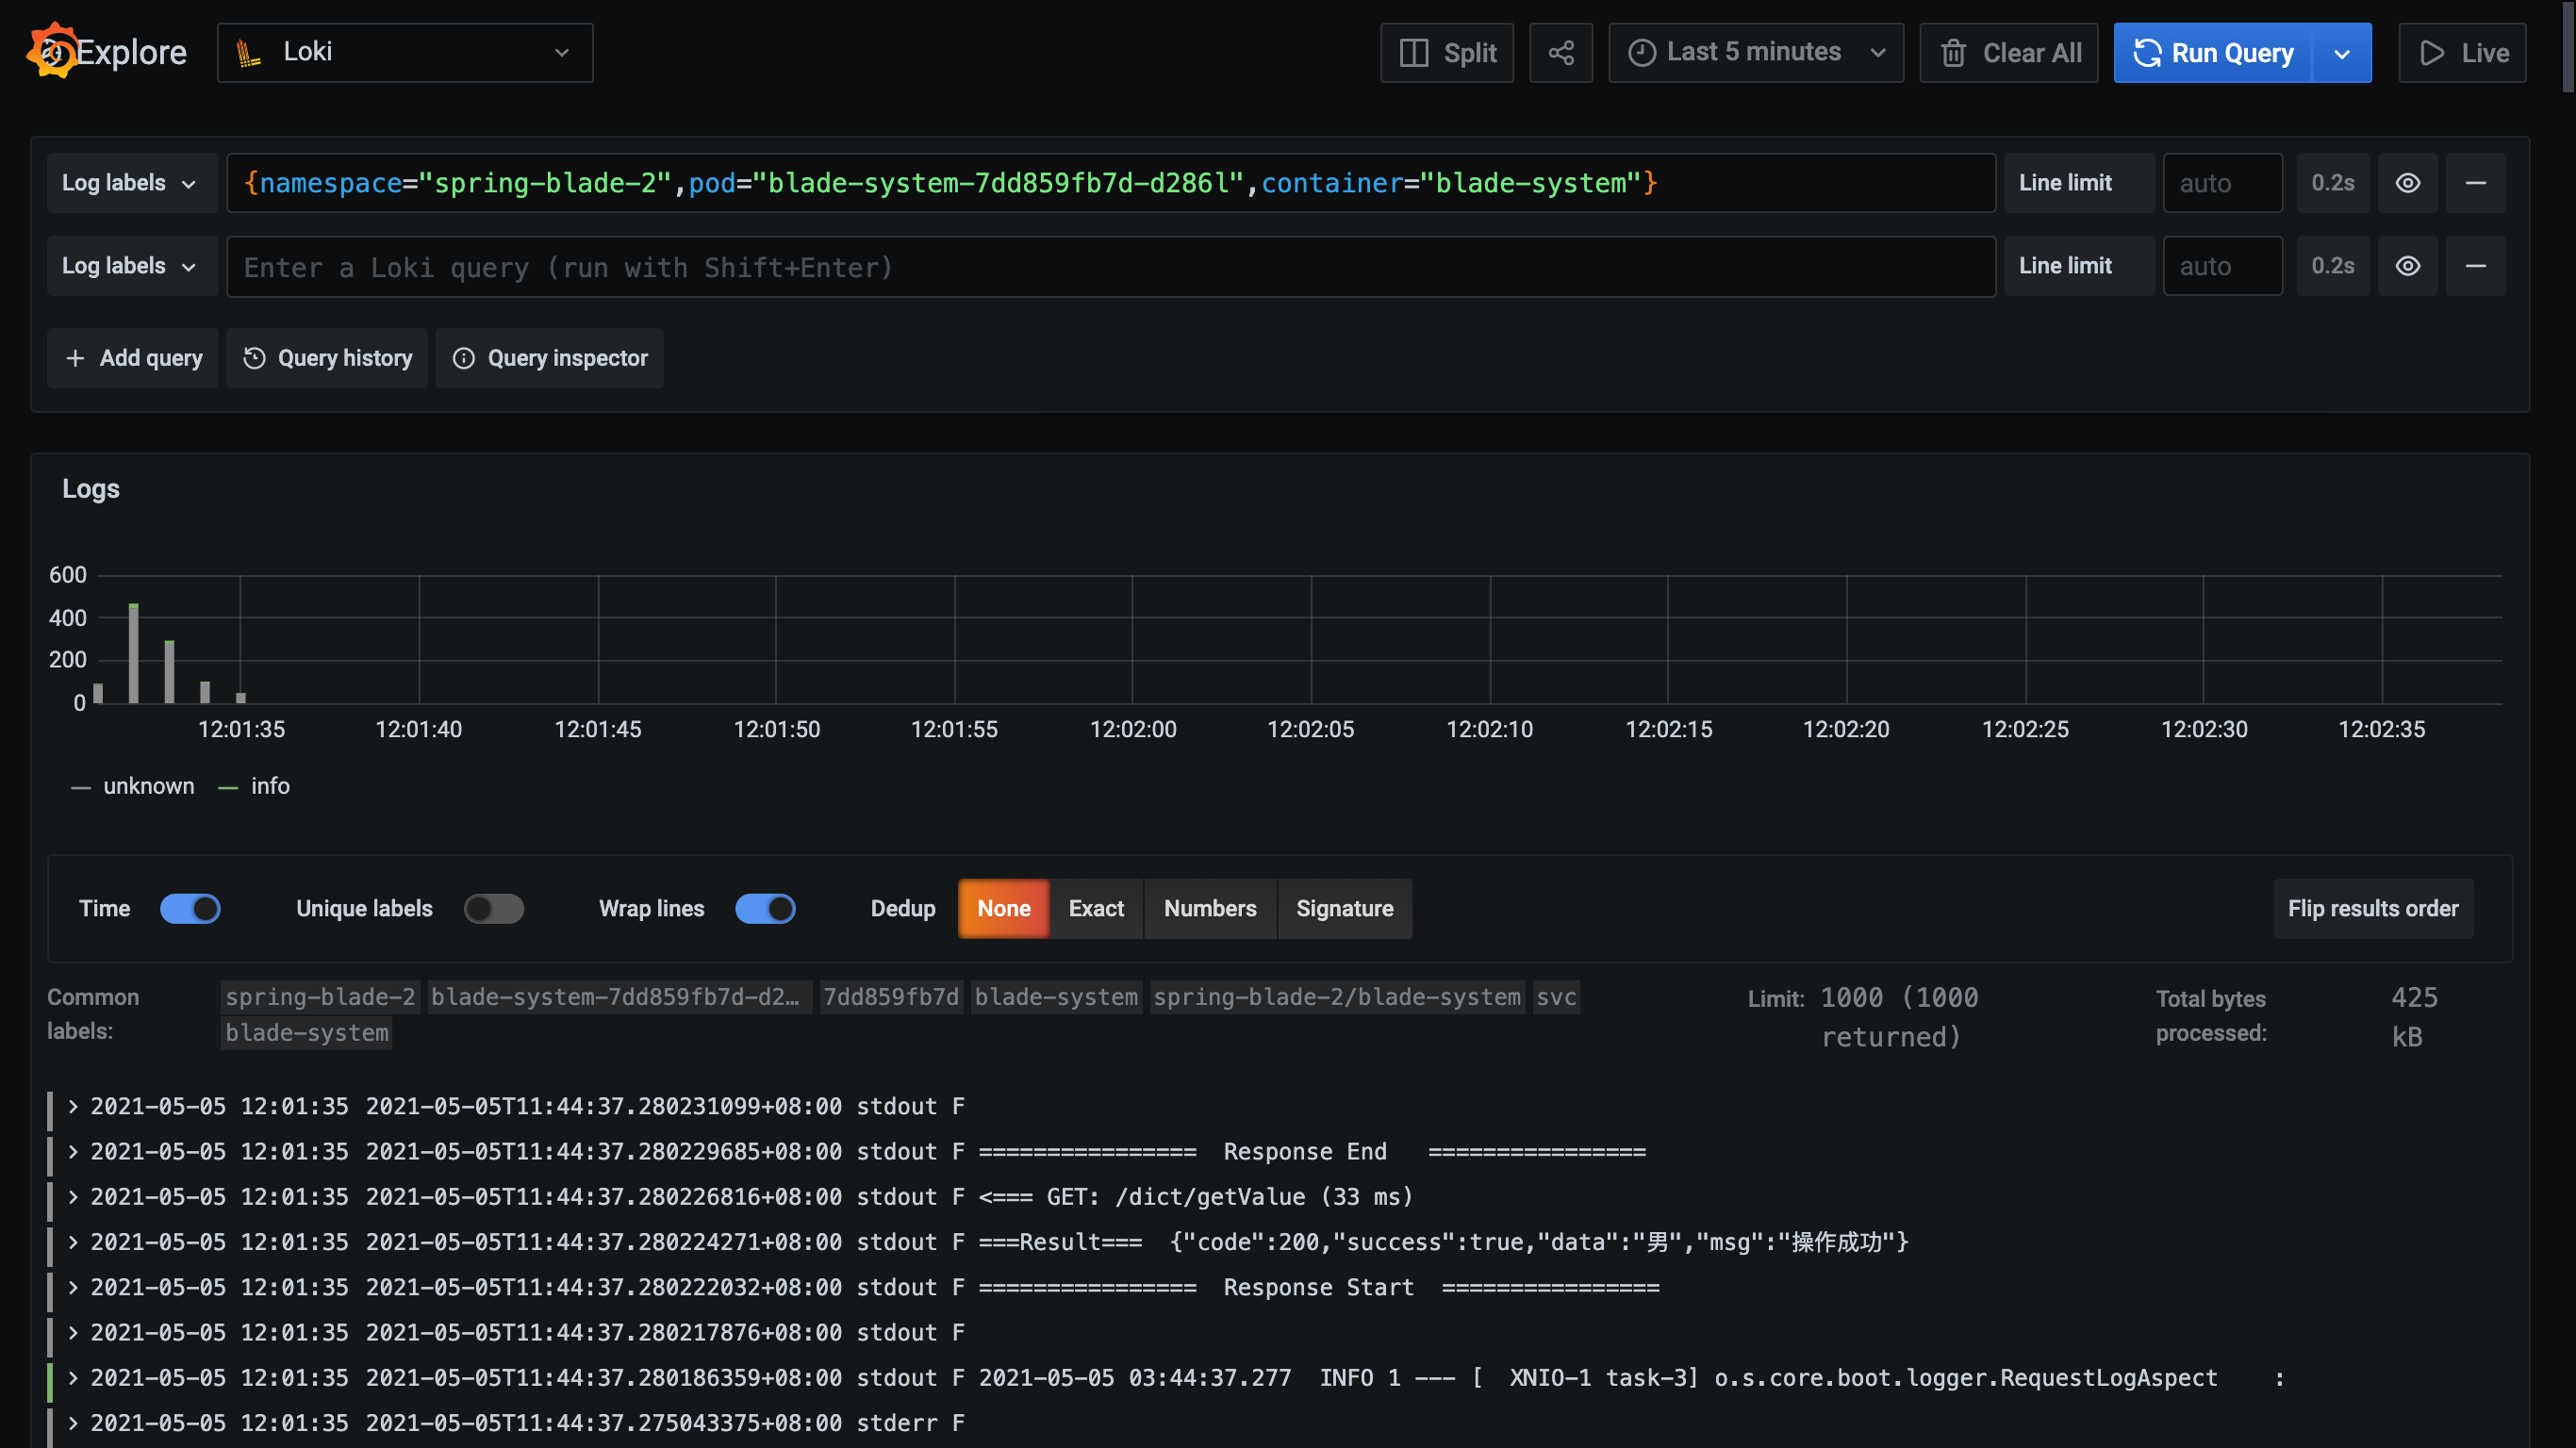Viewport: 2576px width, 1448px height.
Task: Click Flip results order button
Action: [2373, 908]
